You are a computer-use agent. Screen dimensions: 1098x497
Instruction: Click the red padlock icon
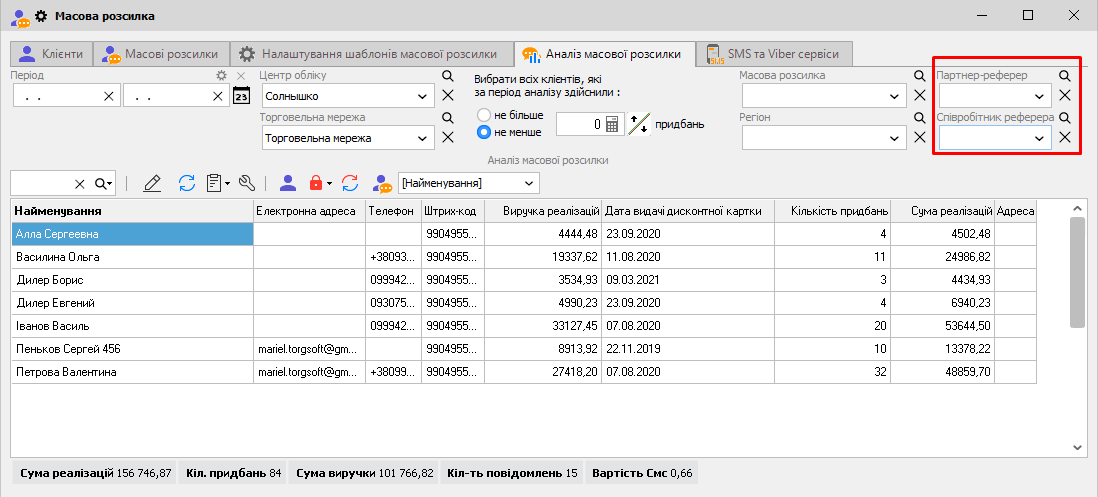click(316, 183)
